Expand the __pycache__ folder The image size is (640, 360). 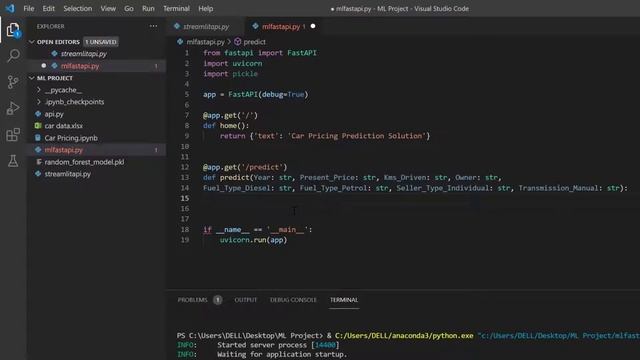(x=39, y=90)
